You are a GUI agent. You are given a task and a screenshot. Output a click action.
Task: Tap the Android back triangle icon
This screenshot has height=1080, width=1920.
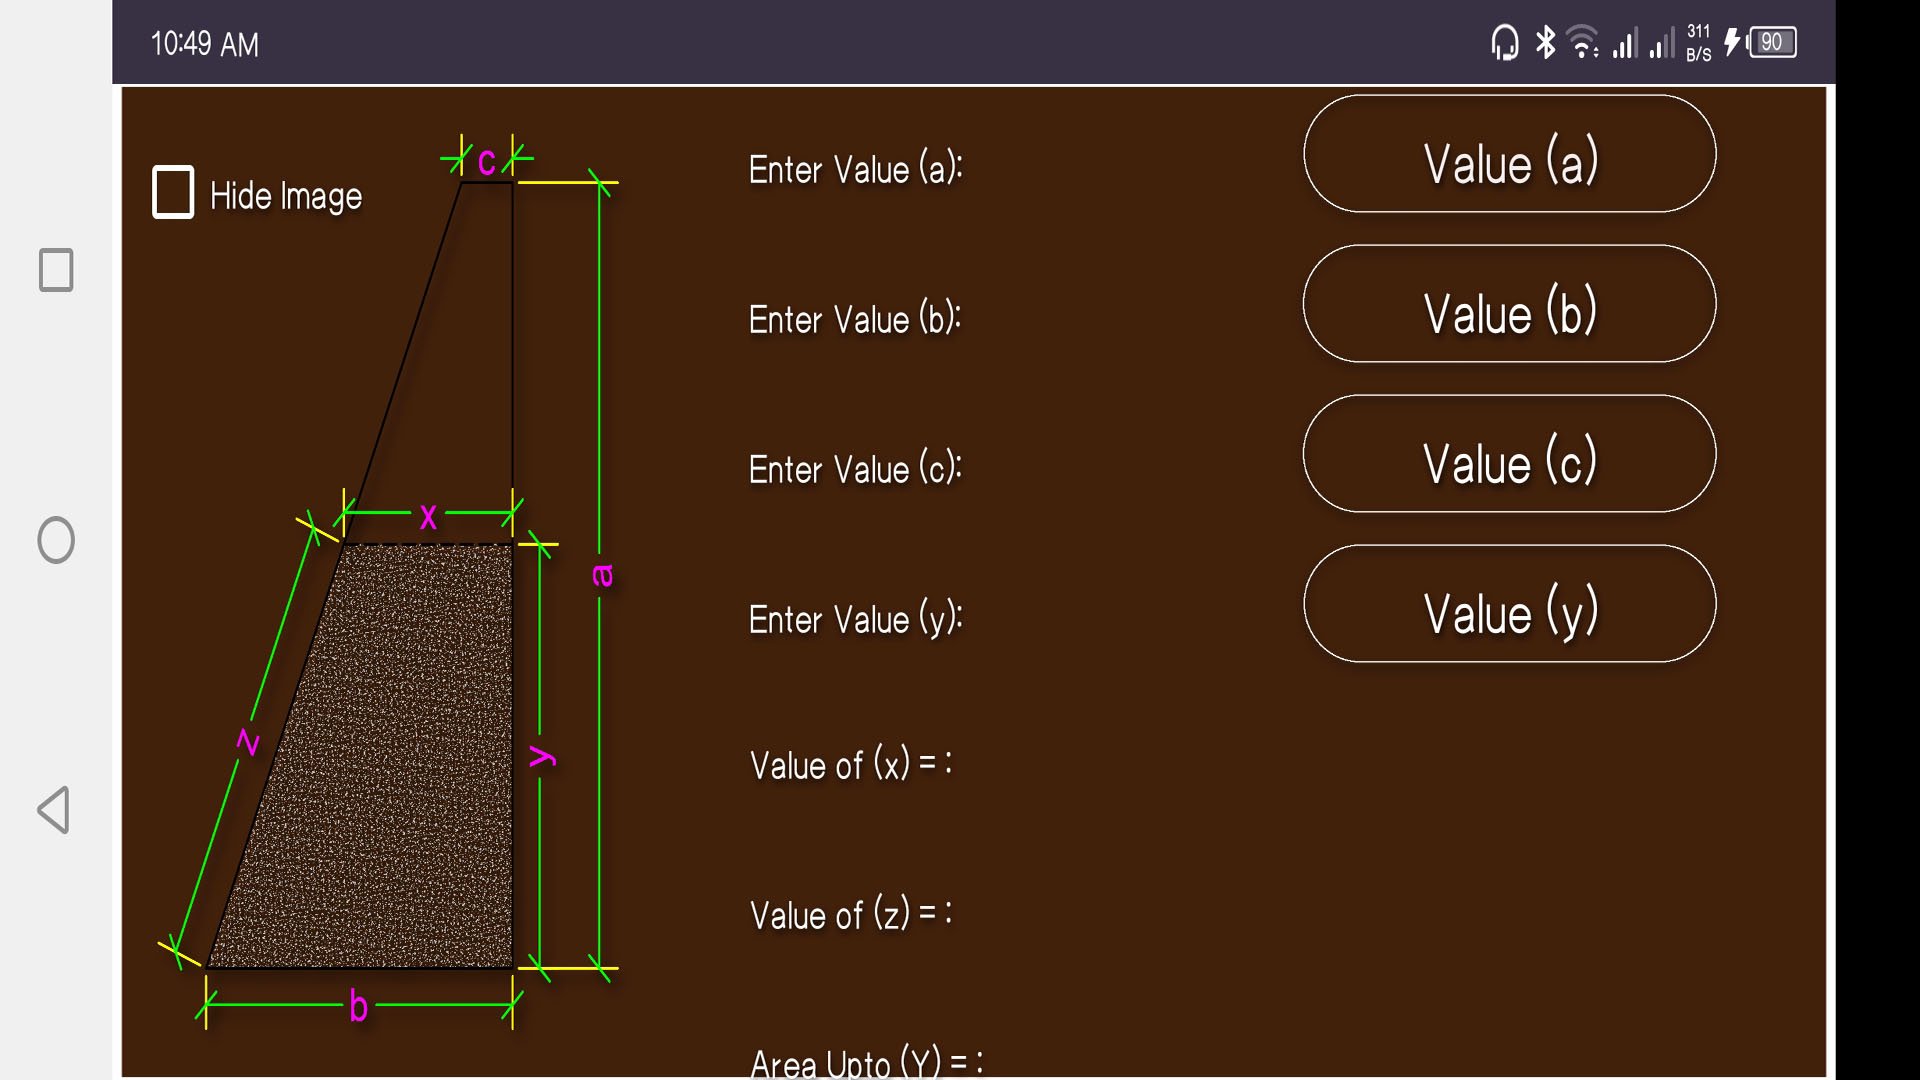pos(54,809)
